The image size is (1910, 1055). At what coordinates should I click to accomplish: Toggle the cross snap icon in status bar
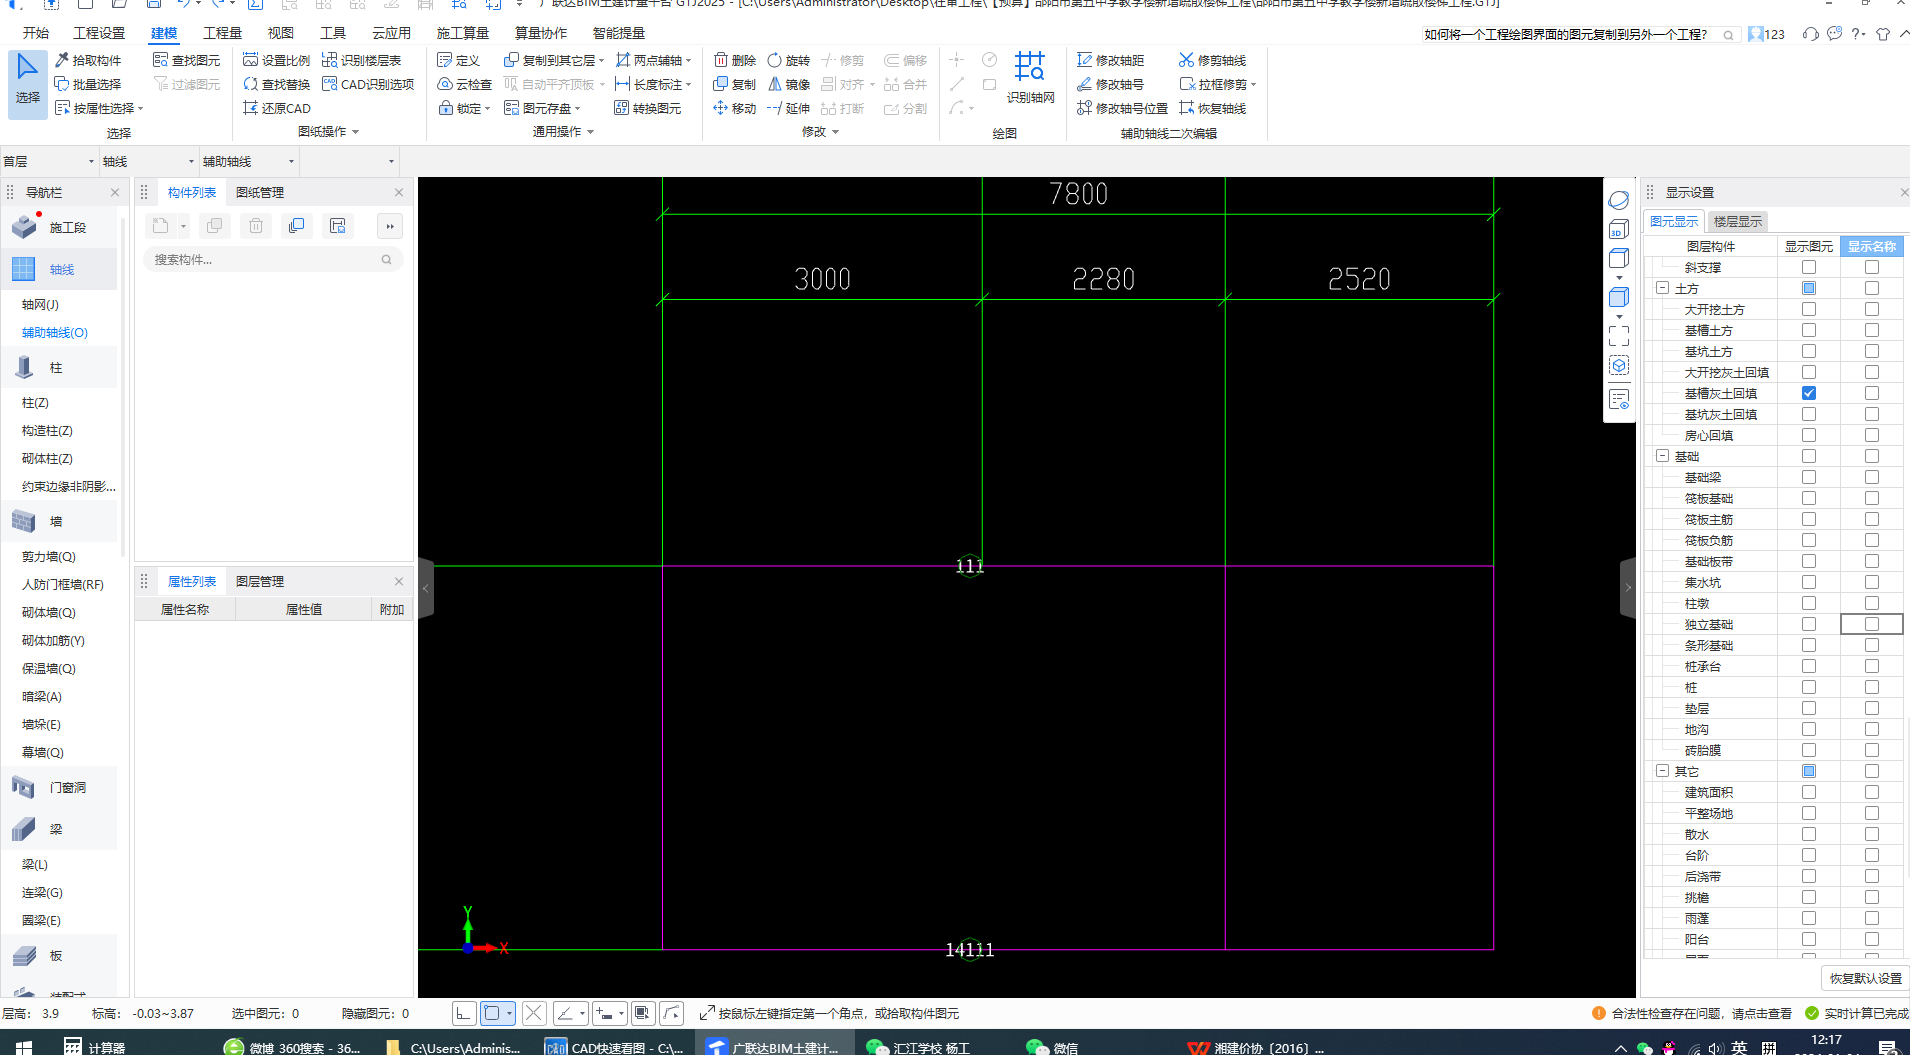pyautogui.click(x=534, y=1013)
